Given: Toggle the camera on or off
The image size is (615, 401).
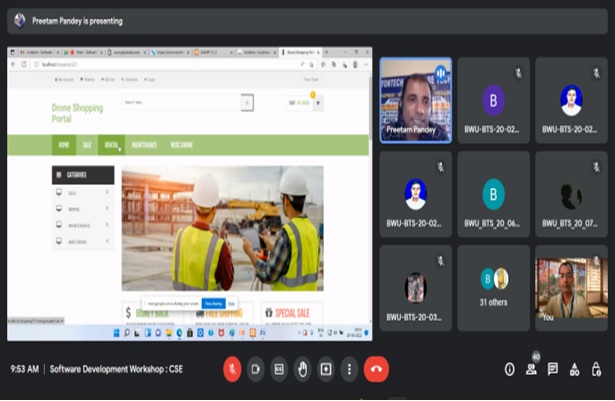Looking at the screenshot, I should tap(255, 369).
